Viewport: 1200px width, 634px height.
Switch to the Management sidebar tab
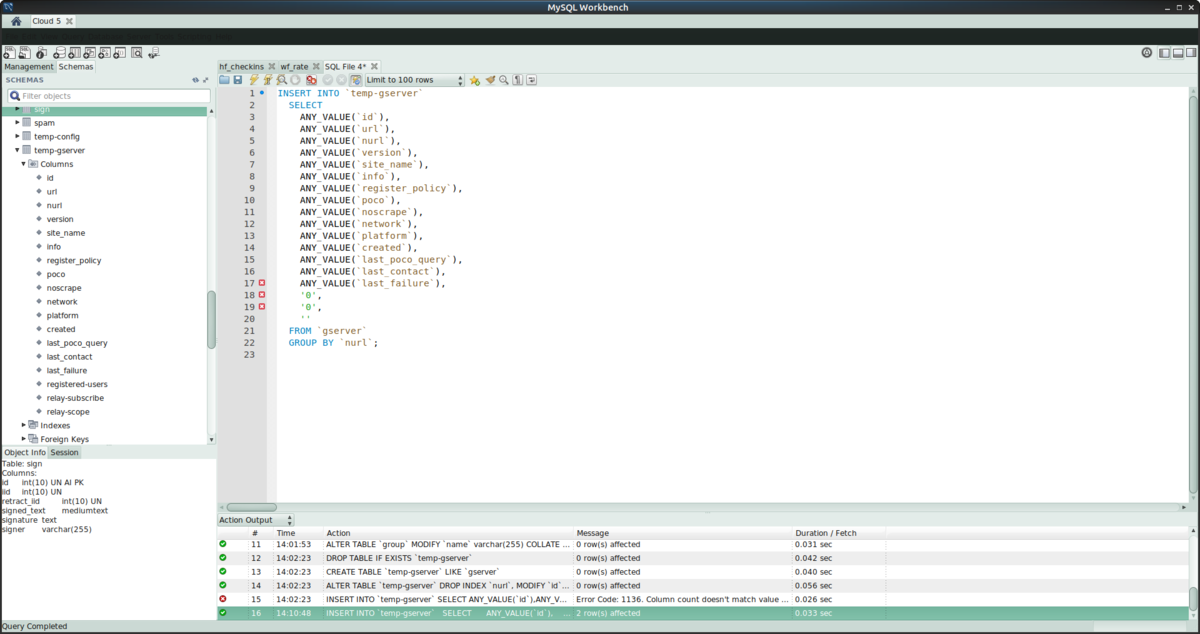28,67
